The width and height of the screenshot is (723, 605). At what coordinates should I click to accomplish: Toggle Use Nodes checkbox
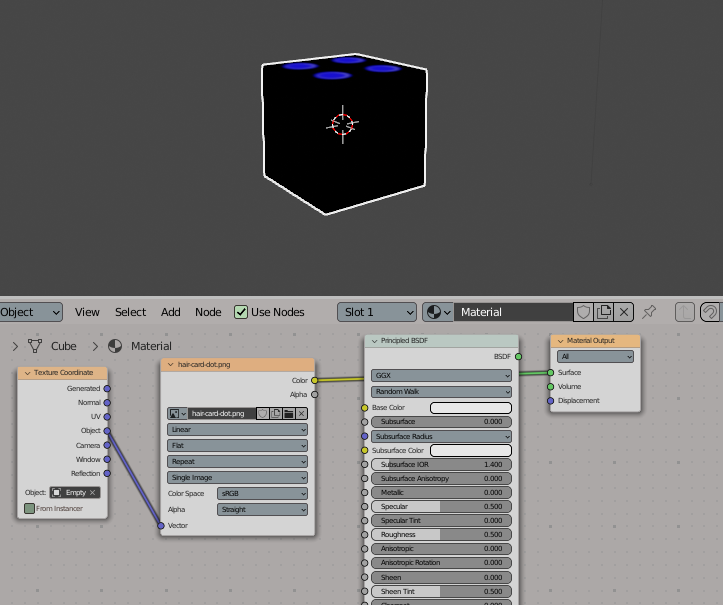(241, 312)
